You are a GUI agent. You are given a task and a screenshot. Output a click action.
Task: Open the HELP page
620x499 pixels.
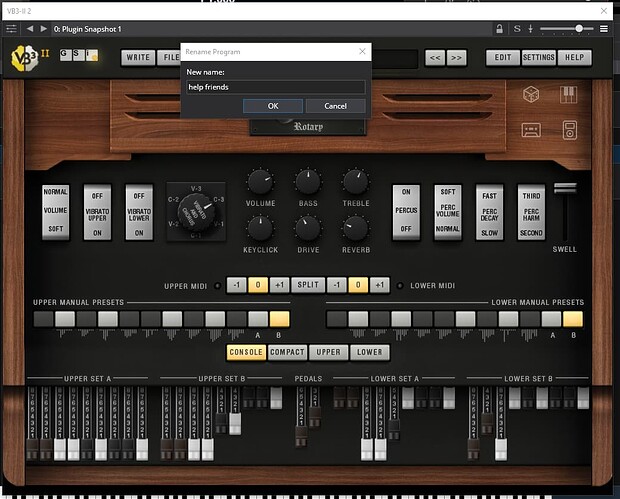click(575, 58)
